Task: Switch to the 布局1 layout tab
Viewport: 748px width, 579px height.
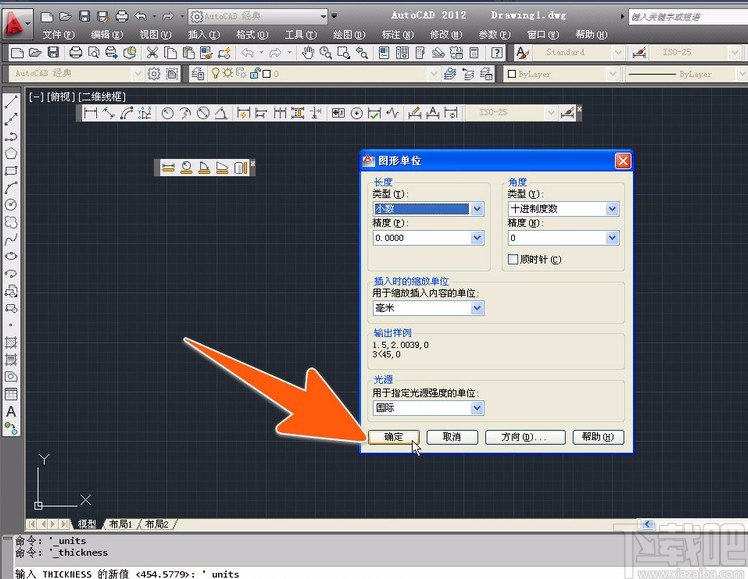Action: coord(121,524)
